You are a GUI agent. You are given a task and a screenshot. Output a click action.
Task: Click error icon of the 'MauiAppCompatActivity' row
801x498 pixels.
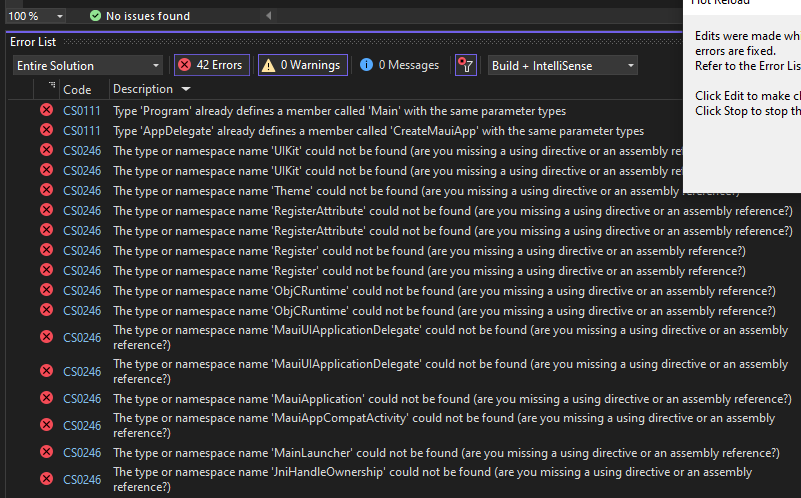tap(46, 424)
